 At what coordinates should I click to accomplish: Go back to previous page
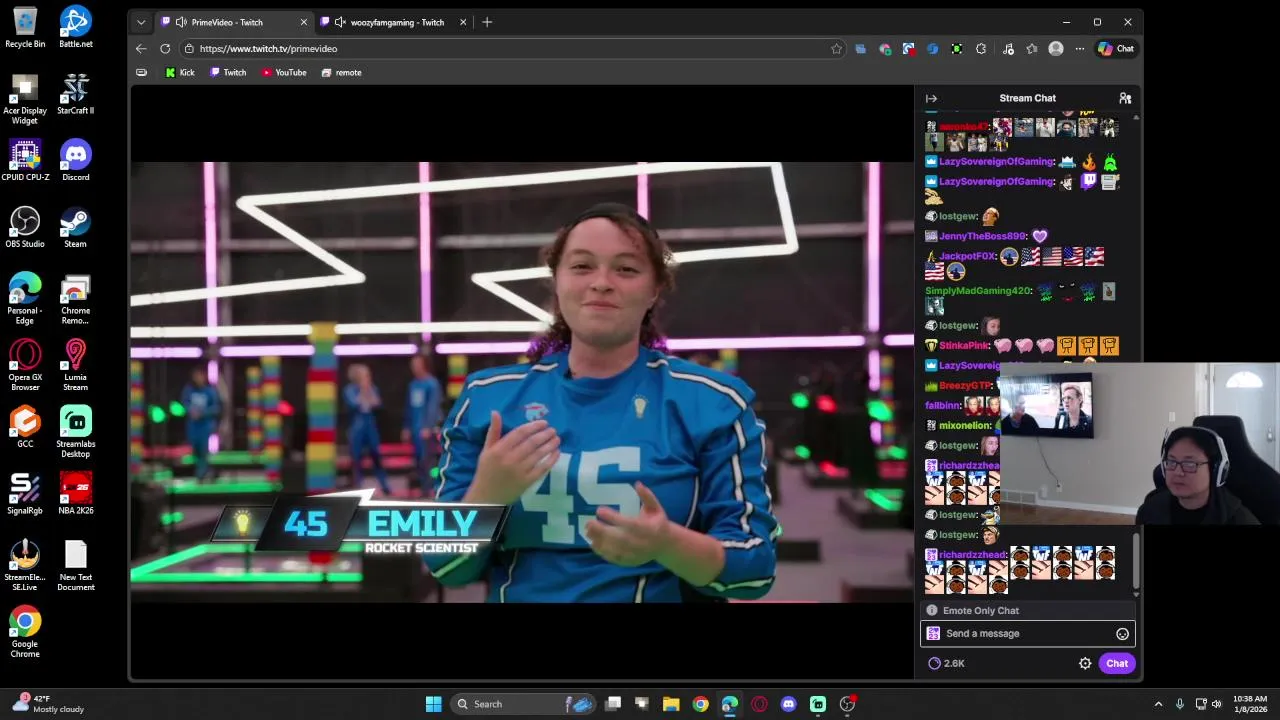pos(141,48)
